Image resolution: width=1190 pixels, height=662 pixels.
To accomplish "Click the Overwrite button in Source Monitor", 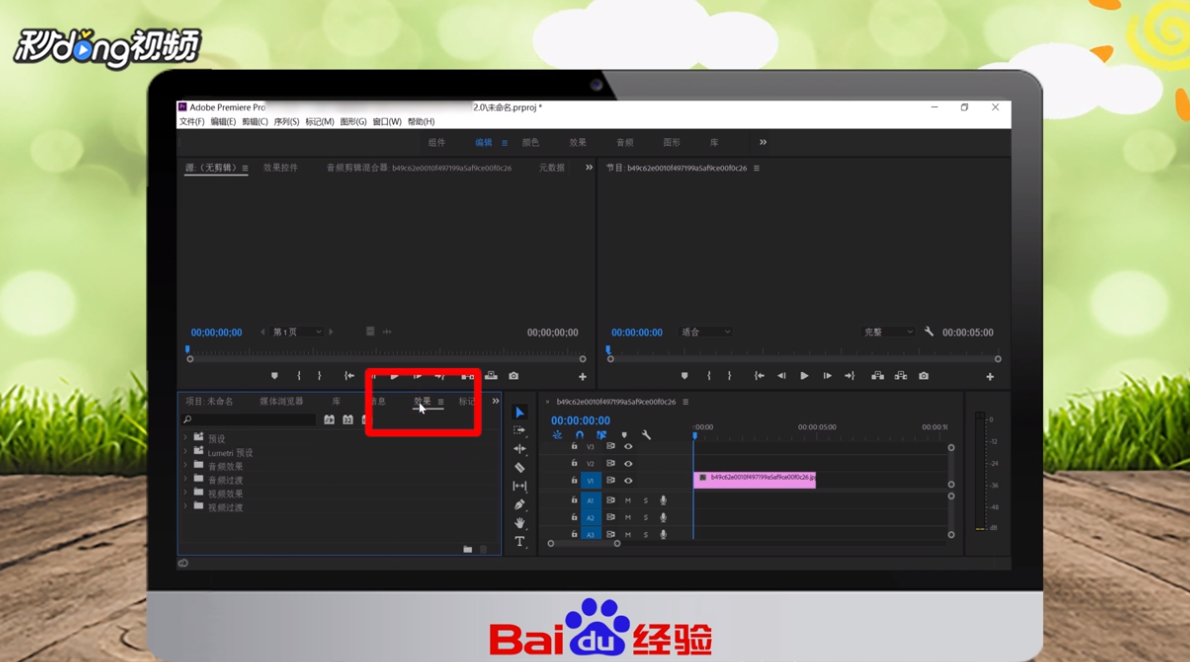I will 491,376.
